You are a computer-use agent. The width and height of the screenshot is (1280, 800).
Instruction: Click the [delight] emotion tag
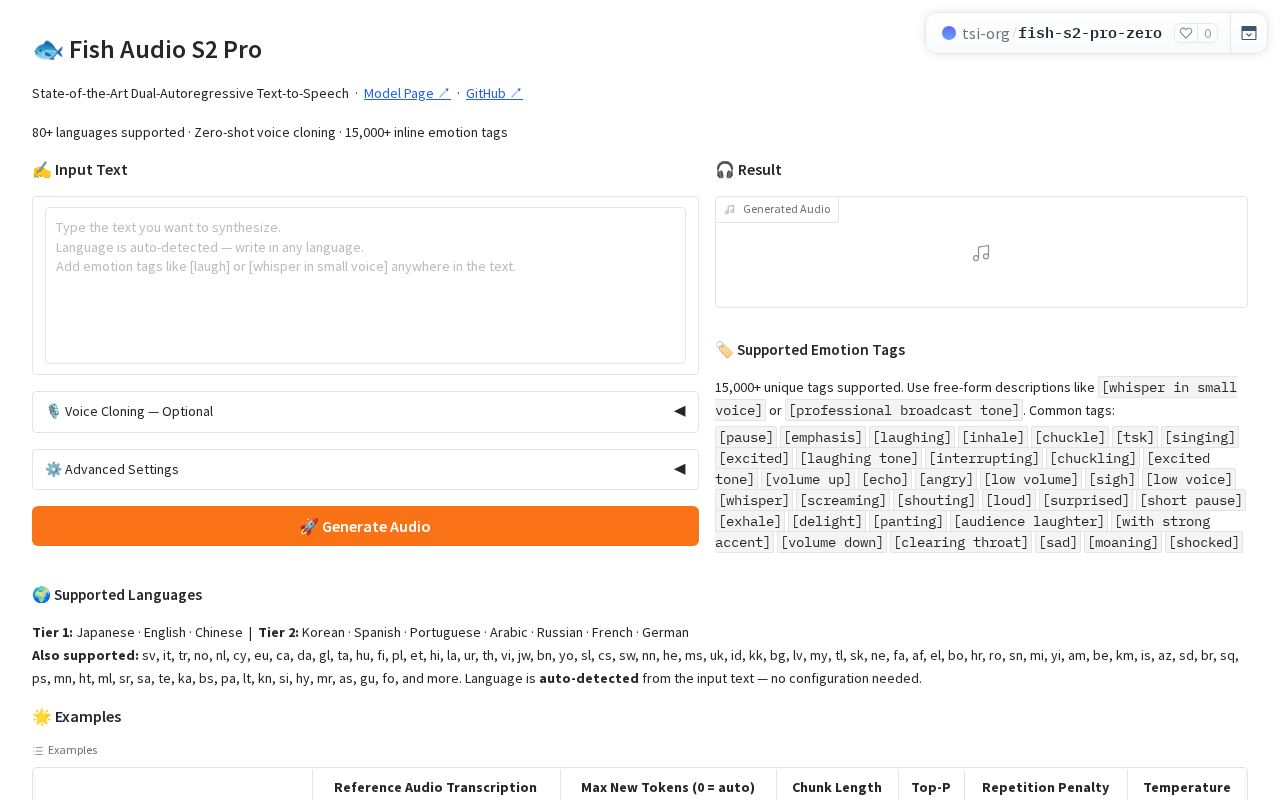tap(827, 521)
